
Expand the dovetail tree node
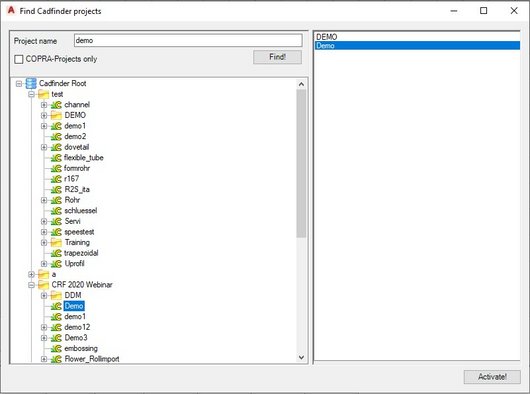44,147
